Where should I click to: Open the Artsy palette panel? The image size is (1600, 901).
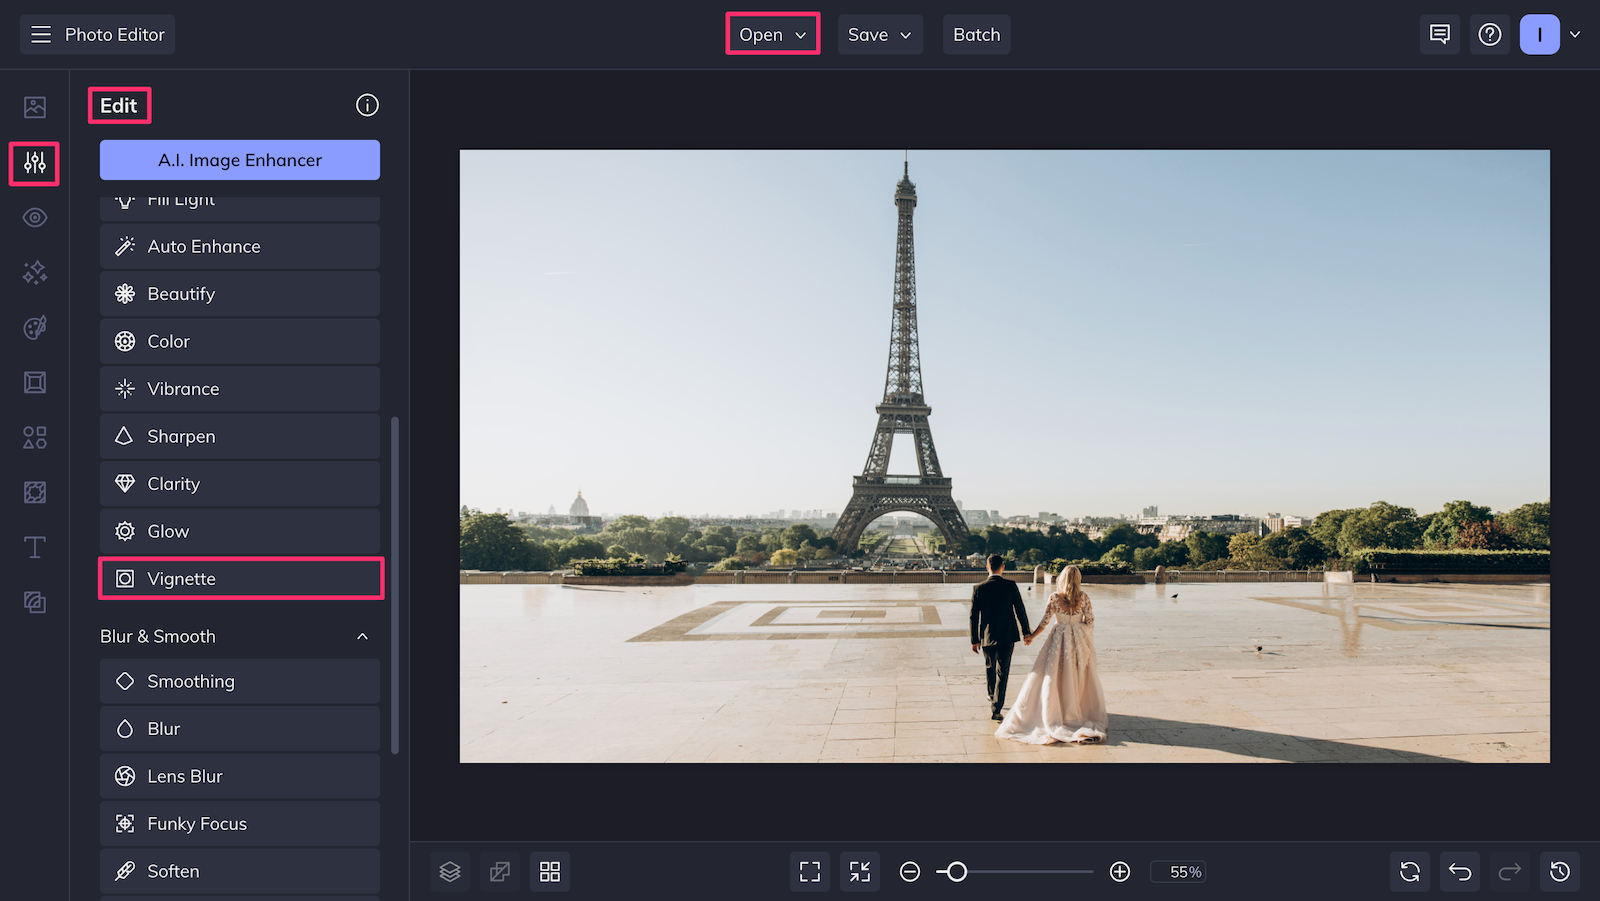[x=34, y=327]
